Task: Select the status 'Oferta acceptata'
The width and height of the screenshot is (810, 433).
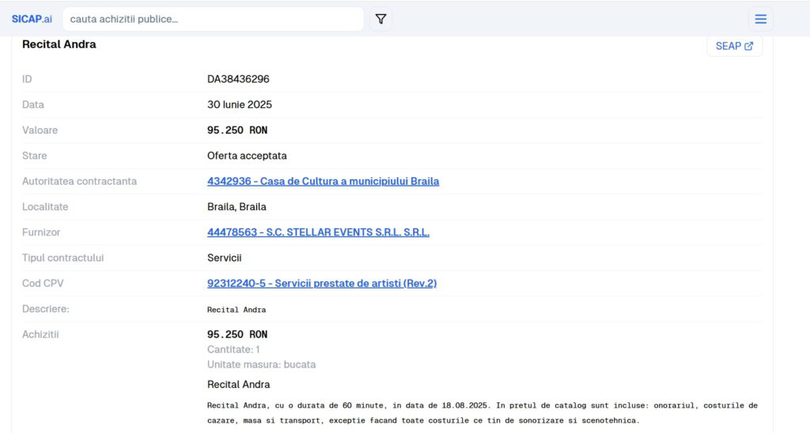Action: tap(247, 156)
